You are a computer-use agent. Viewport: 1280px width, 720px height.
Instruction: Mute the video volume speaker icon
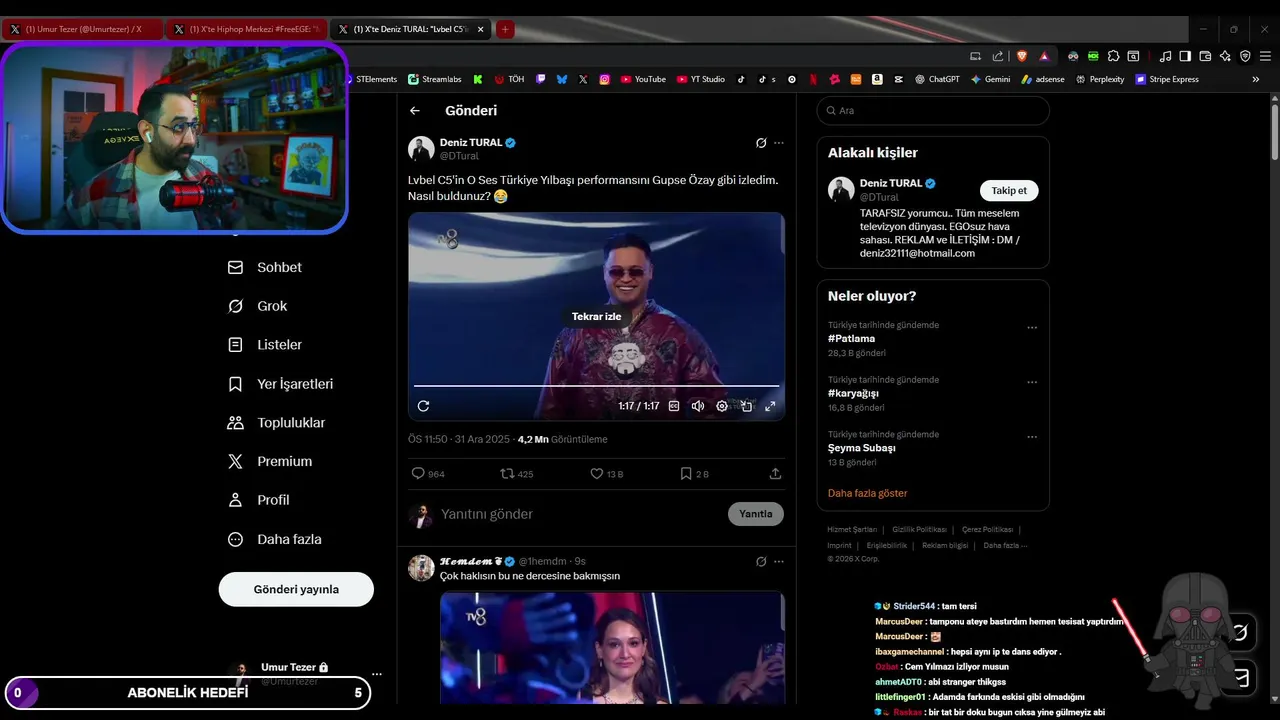point(698,406)
